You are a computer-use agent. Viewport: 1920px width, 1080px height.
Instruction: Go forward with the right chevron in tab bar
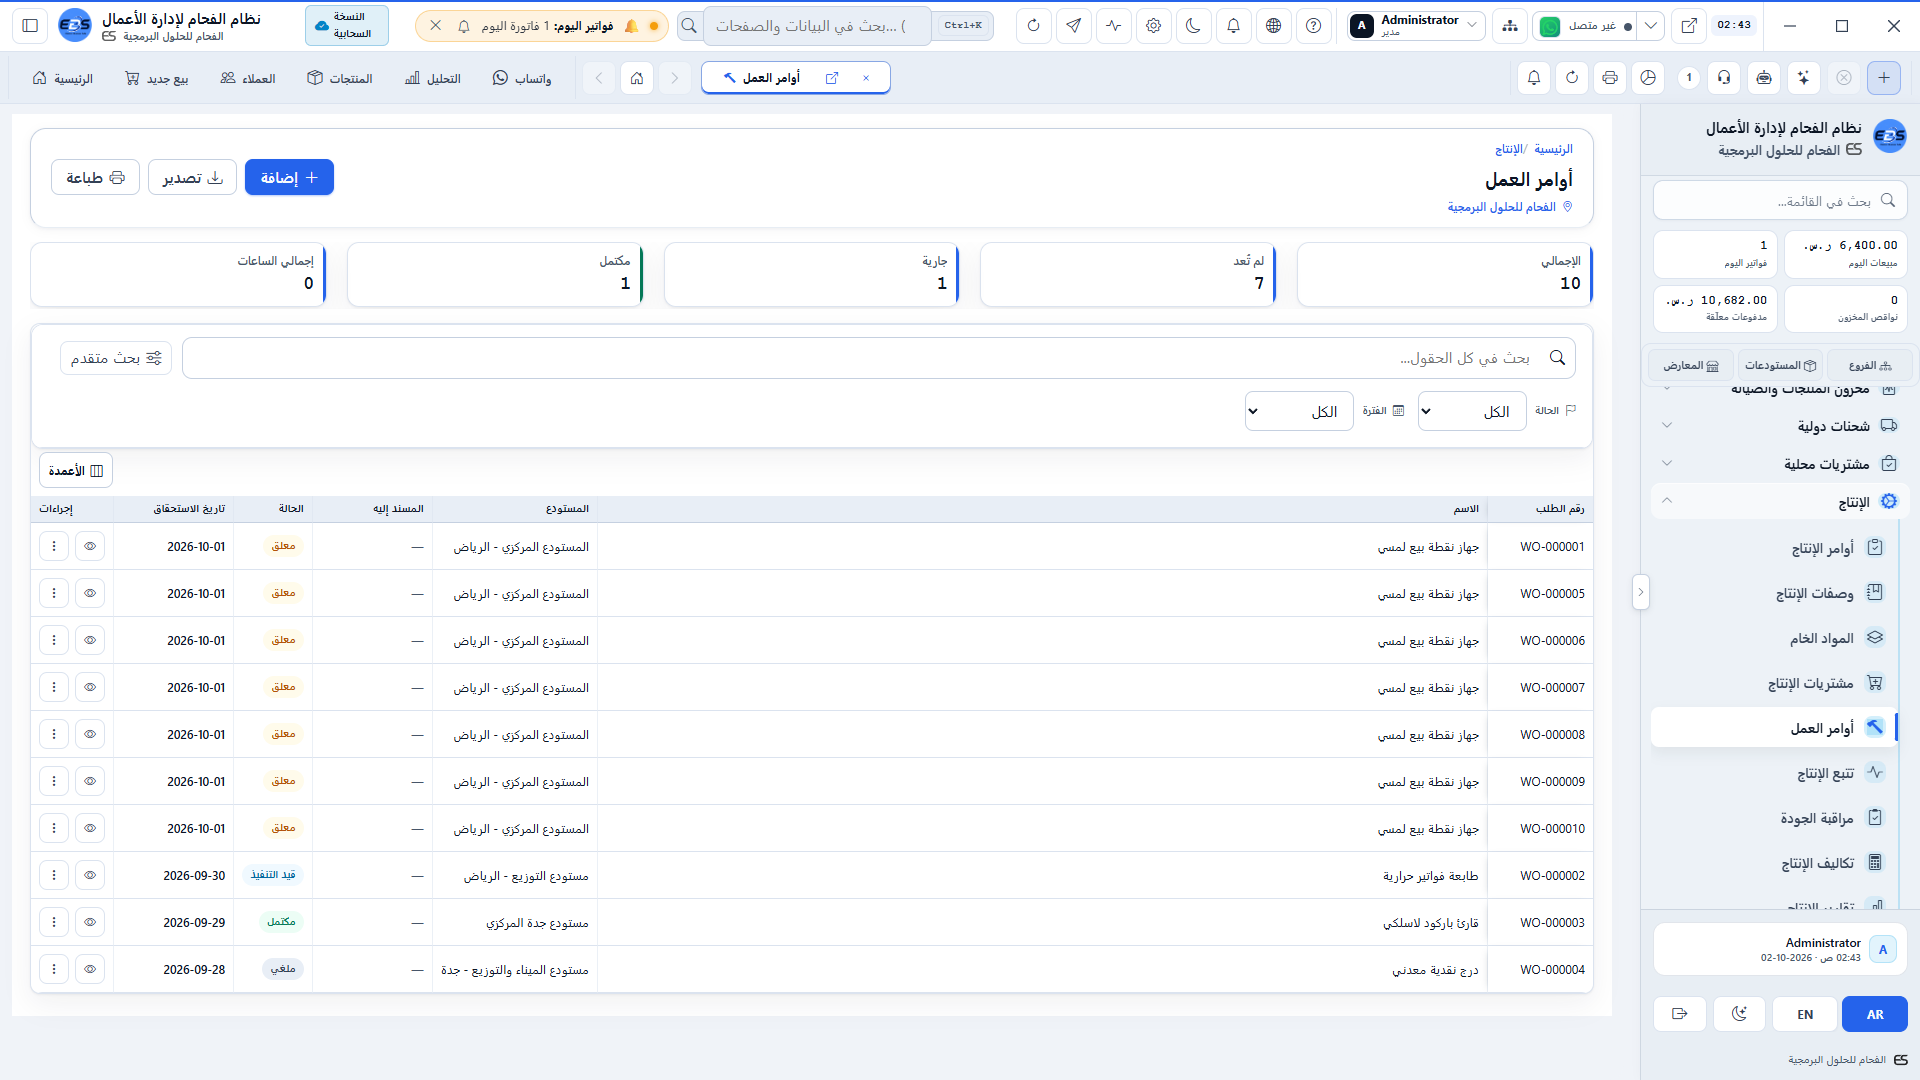coord(675,78)
